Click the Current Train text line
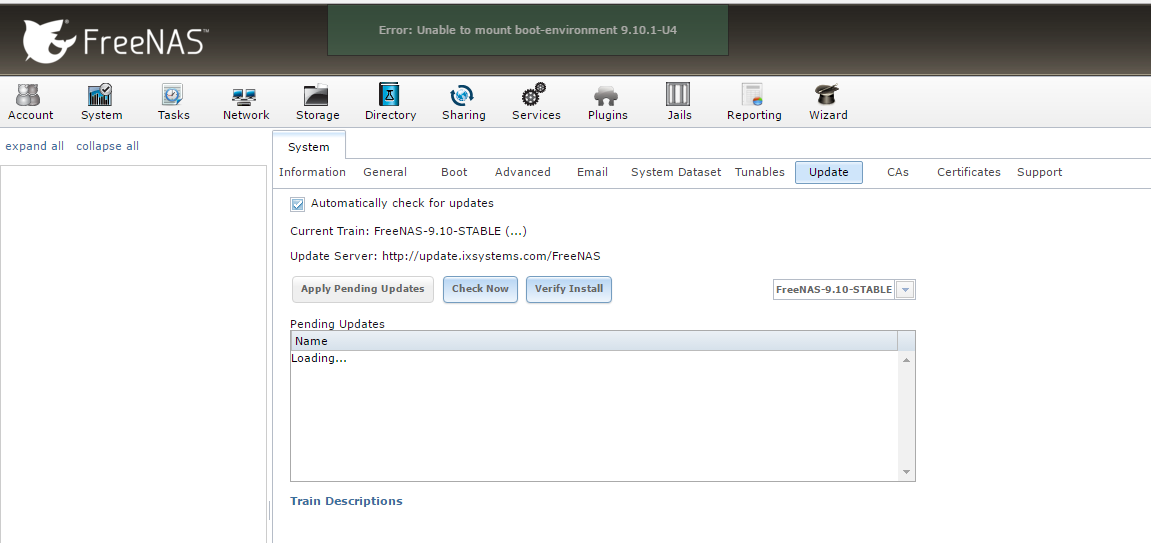Screen dimensions: 1151x543 click(x=408, y=231)
